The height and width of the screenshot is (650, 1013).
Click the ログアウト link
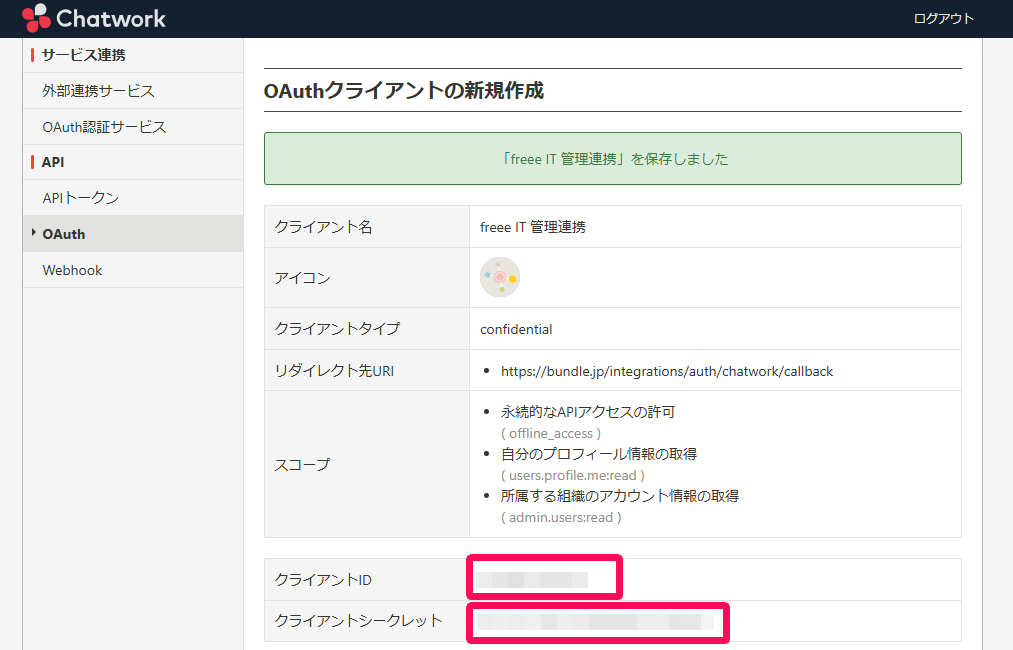pos(943,18)
